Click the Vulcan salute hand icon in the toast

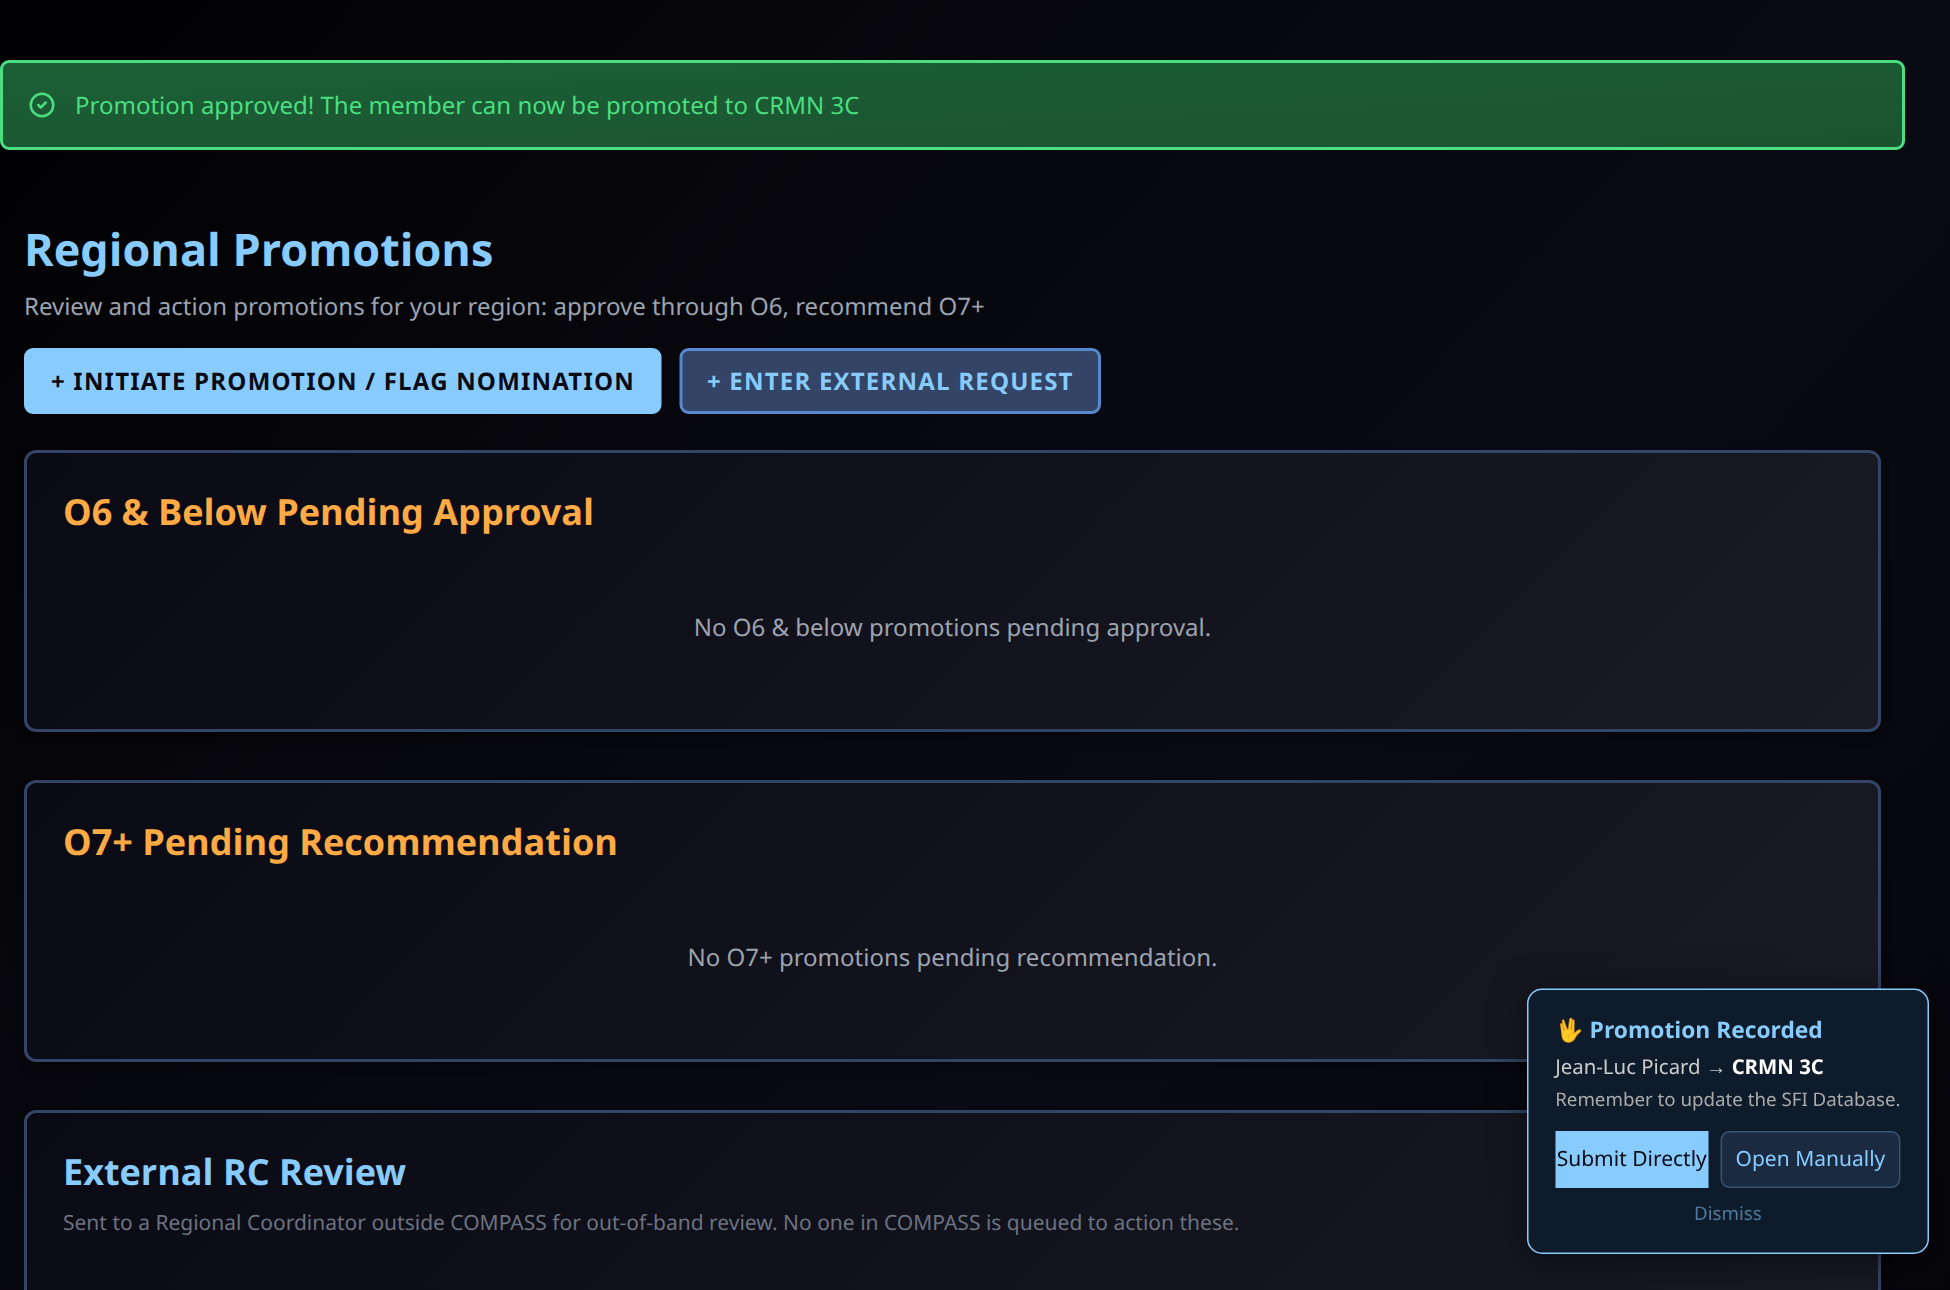tap(1569, 1030)
